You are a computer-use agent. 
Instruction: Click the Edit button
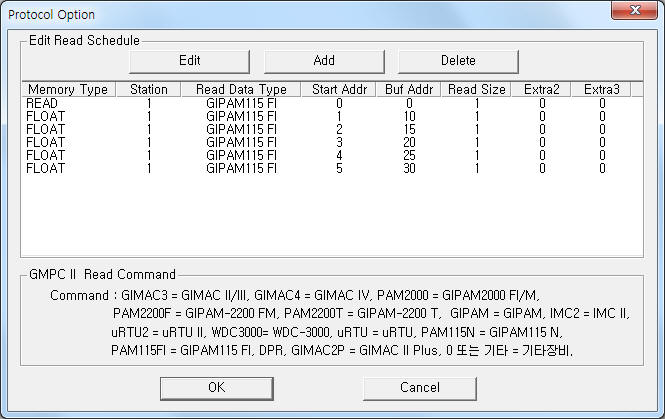pyautogui.click(x=189, y=61)
